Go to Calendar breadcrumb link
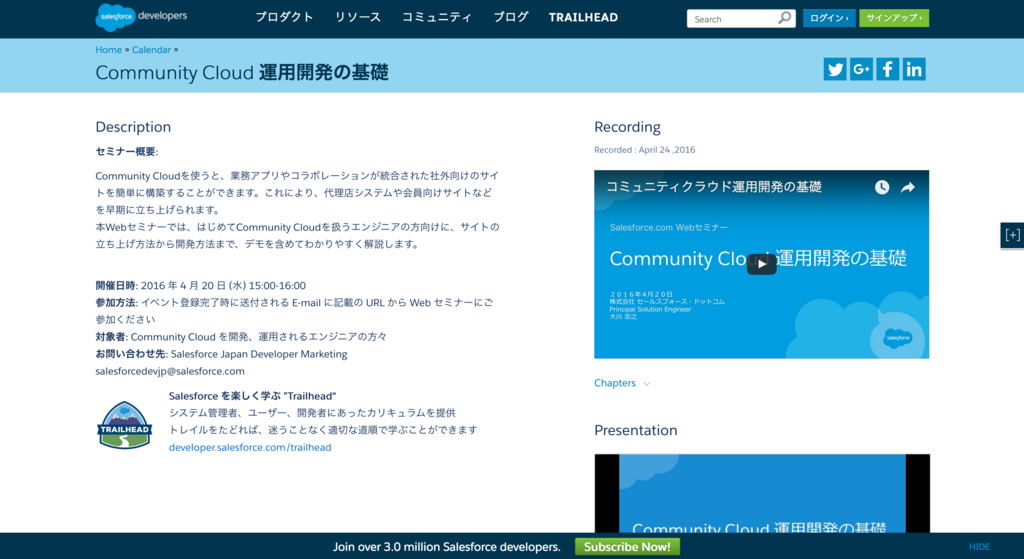Image resolution: width=1024 pixels, height=559 pixels. [152, 50]
